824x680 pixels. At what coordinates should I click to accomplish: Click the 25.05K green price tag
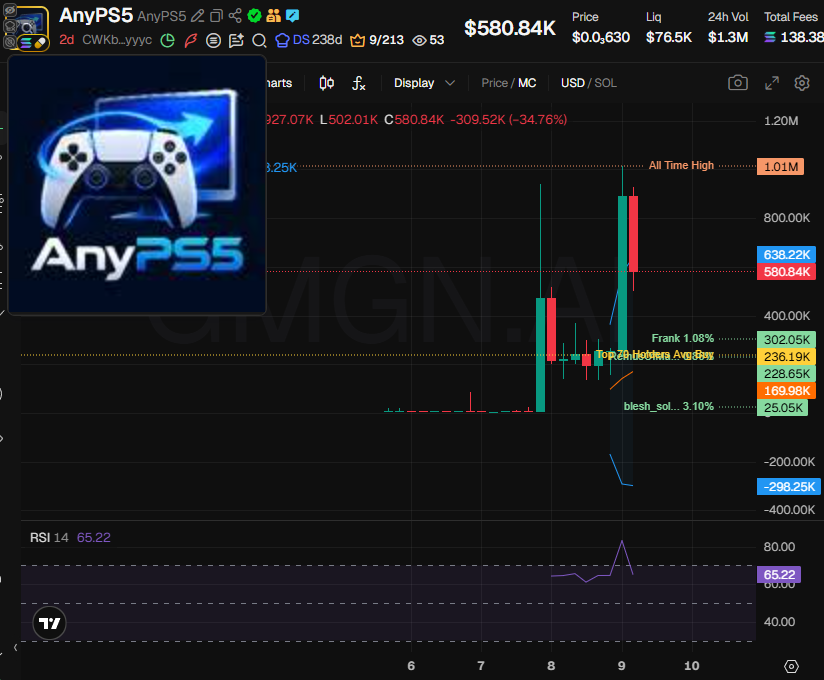point(782,408)
